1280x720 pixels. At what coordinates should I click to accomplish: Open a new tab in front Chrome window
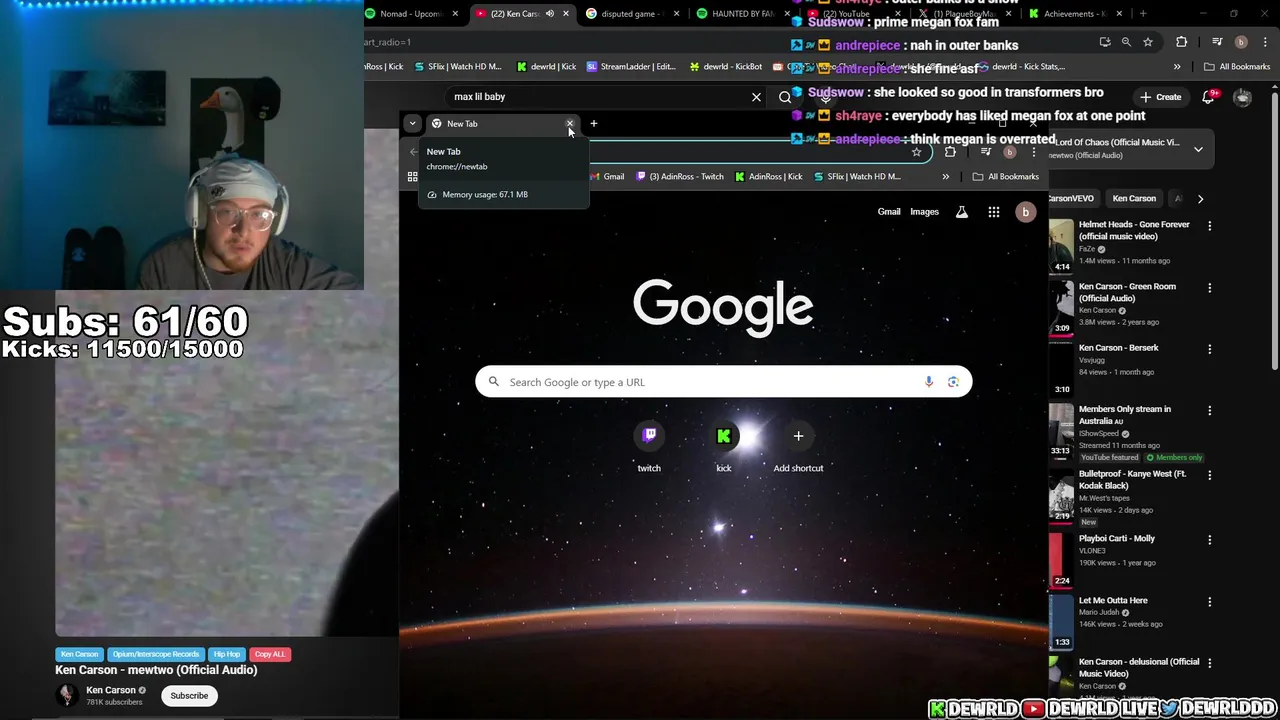[x=593, y=124]
